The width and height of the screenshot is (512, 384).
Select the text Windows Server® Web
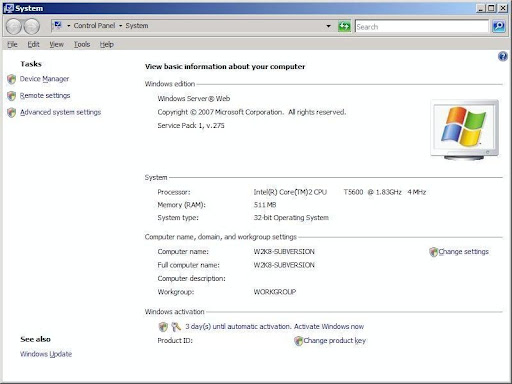point(194,99)
